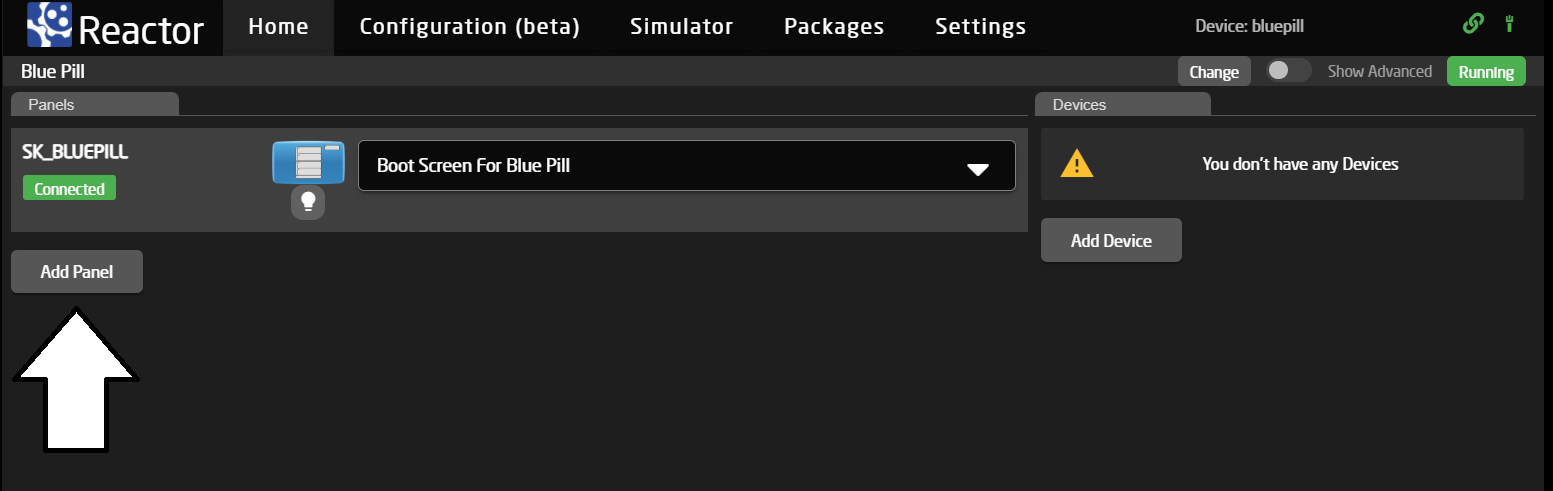This screenshot has width=1553, height=491.
Task: Expand the Boot Screen dropdown arrow
Action: click(978, 170)
